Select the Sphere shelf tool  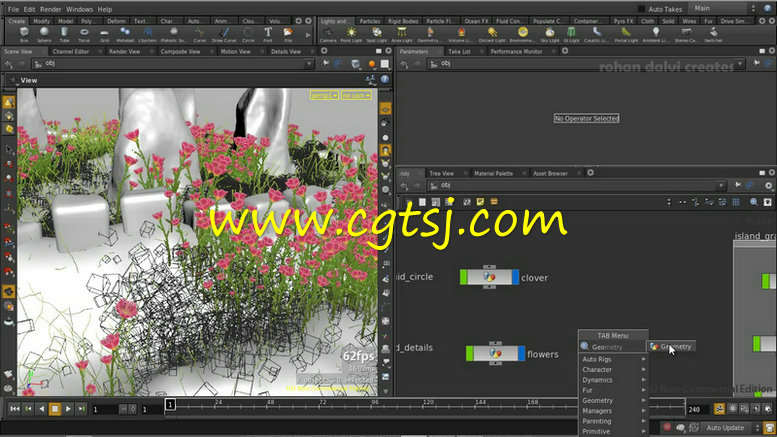tap(44, 34)
